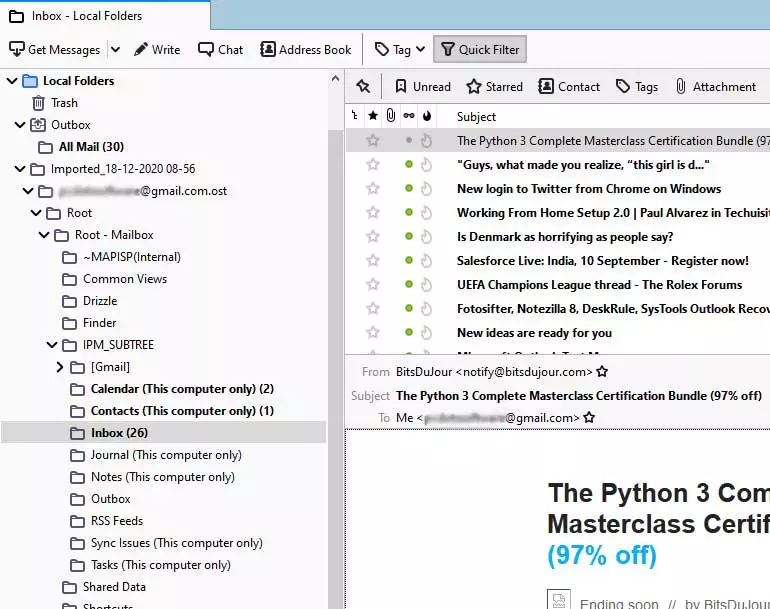Filter messages by Contact
The height and width of the screenshot is (609, 770).
coord(569,87)
